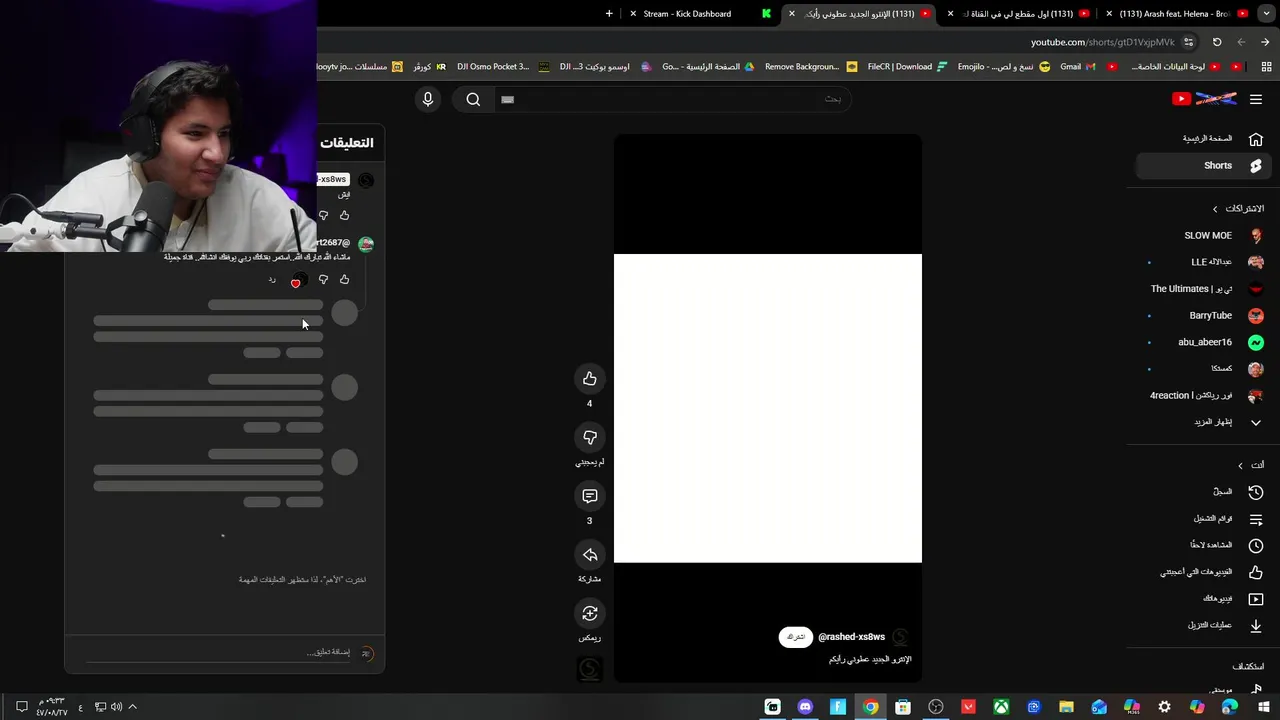This screenshot has height=720, width=1280.
Task: Open a new browser tab with plus
Action: pos(609,14)
